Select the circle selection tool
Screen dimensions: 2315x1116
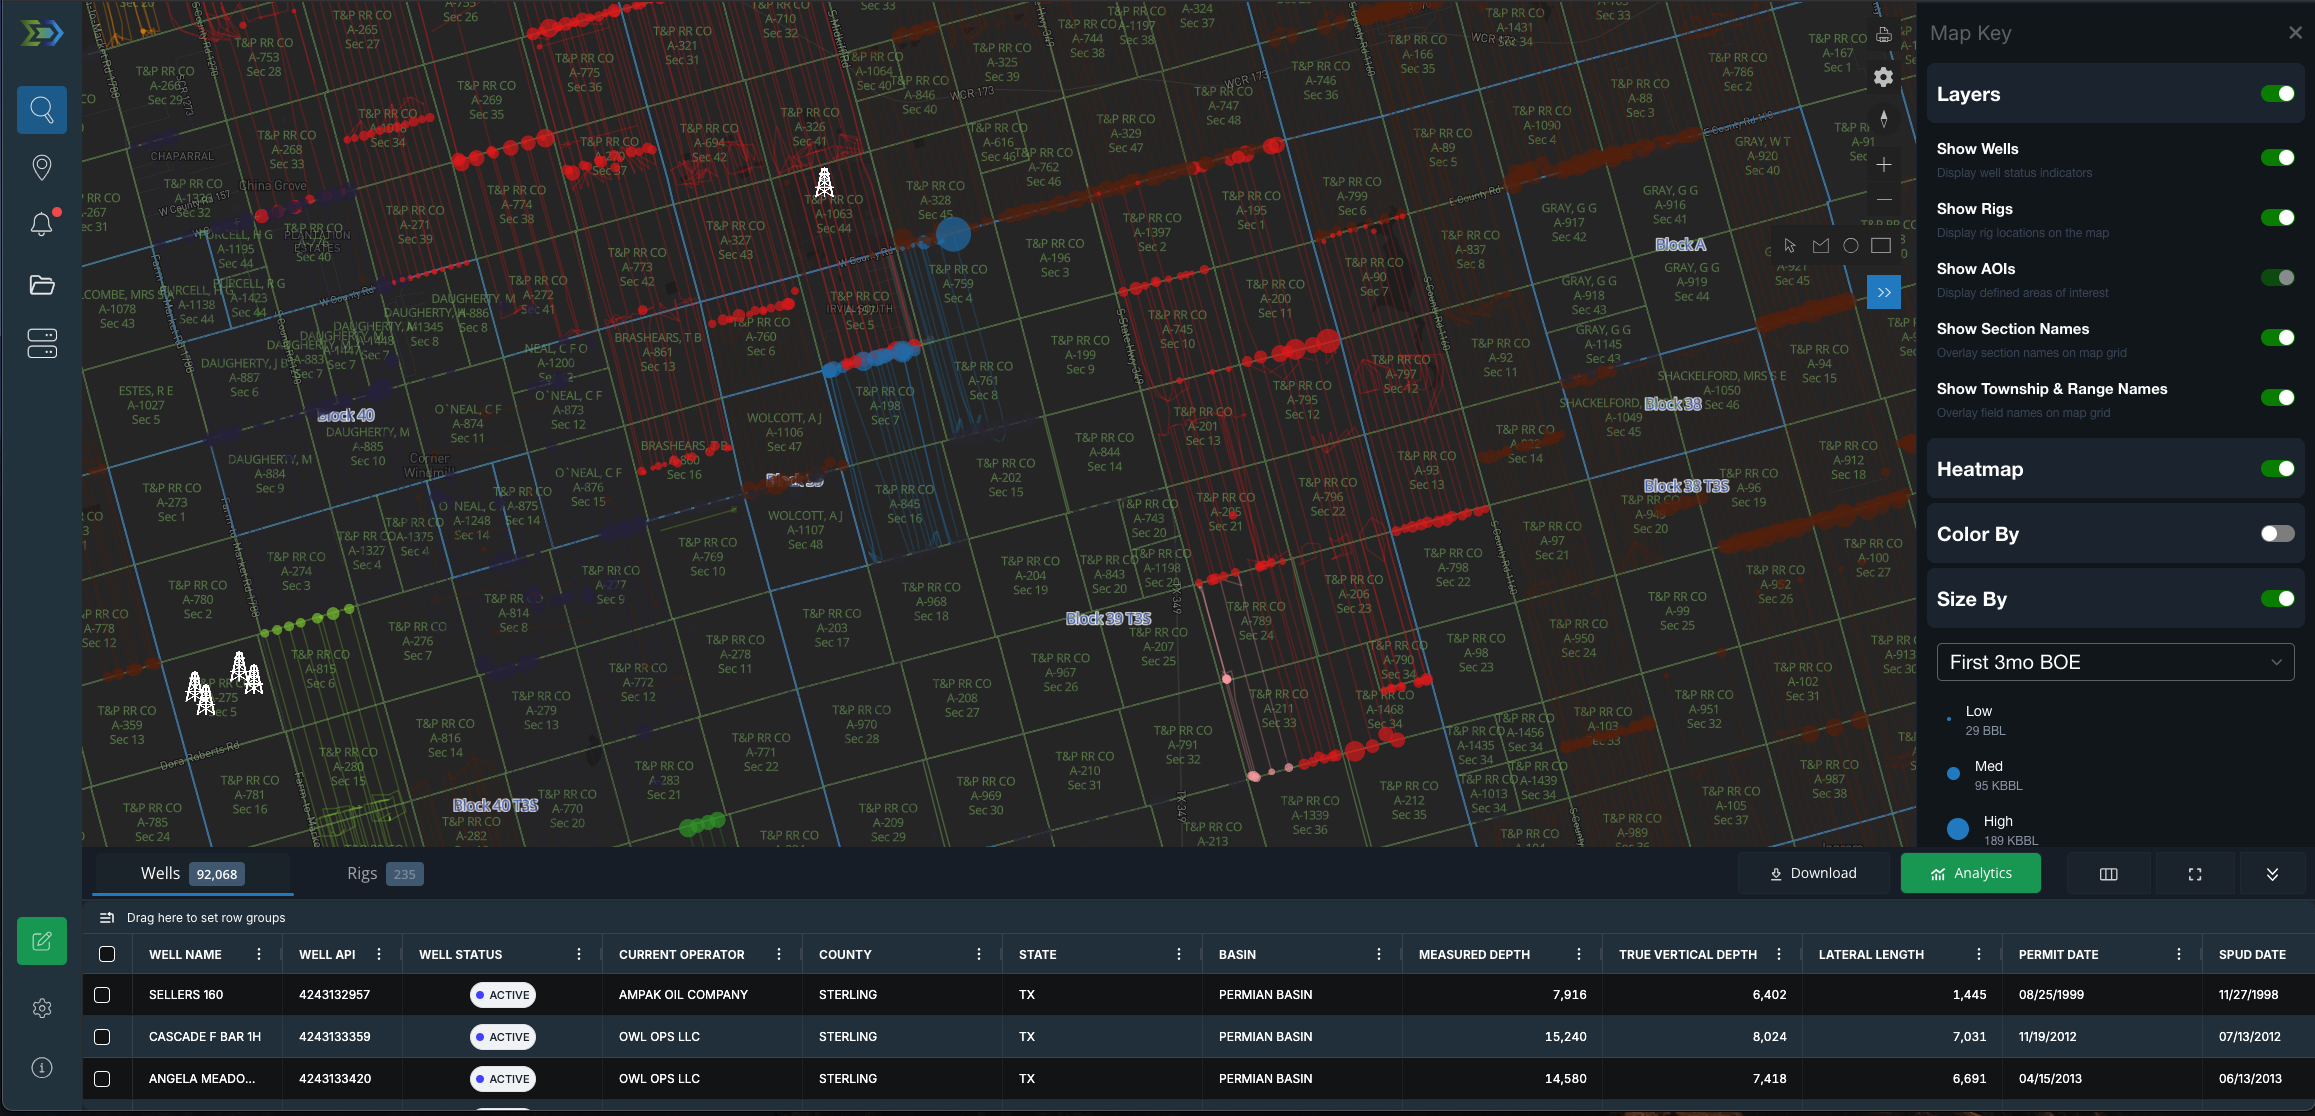1851,246
